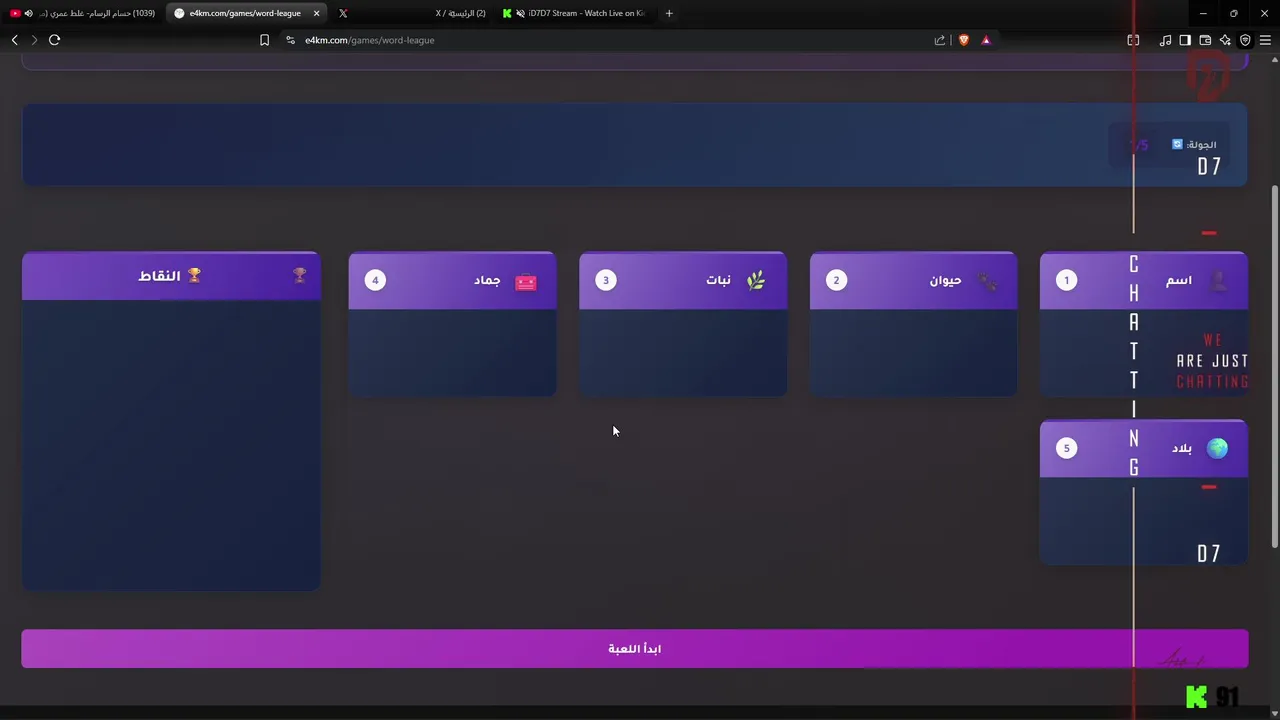Switch to the YouTube حسام الرسام tab

84,13
